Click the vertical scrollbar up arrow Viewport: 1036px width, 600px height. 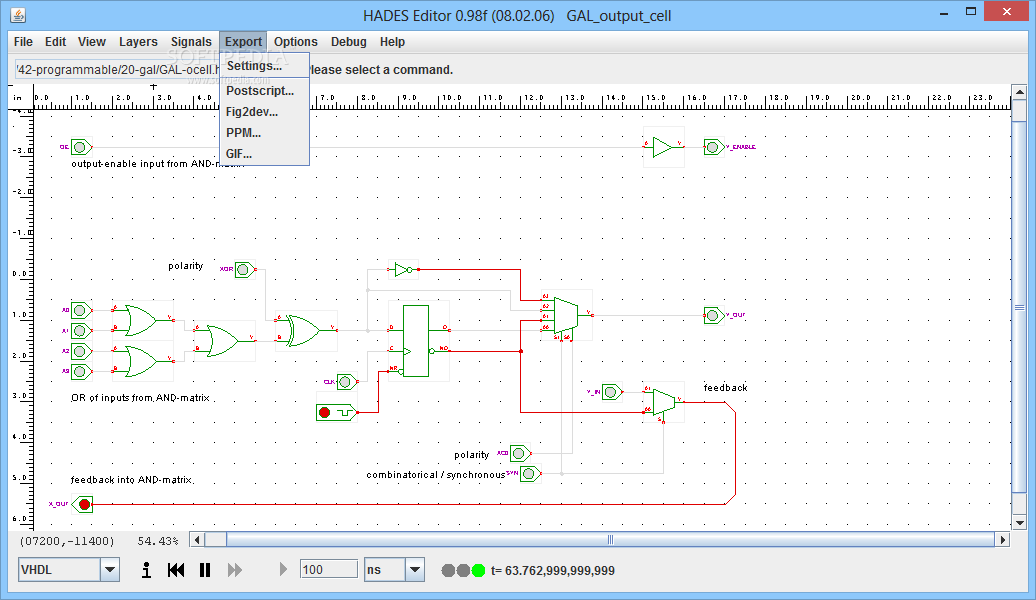coord(1019,92)
